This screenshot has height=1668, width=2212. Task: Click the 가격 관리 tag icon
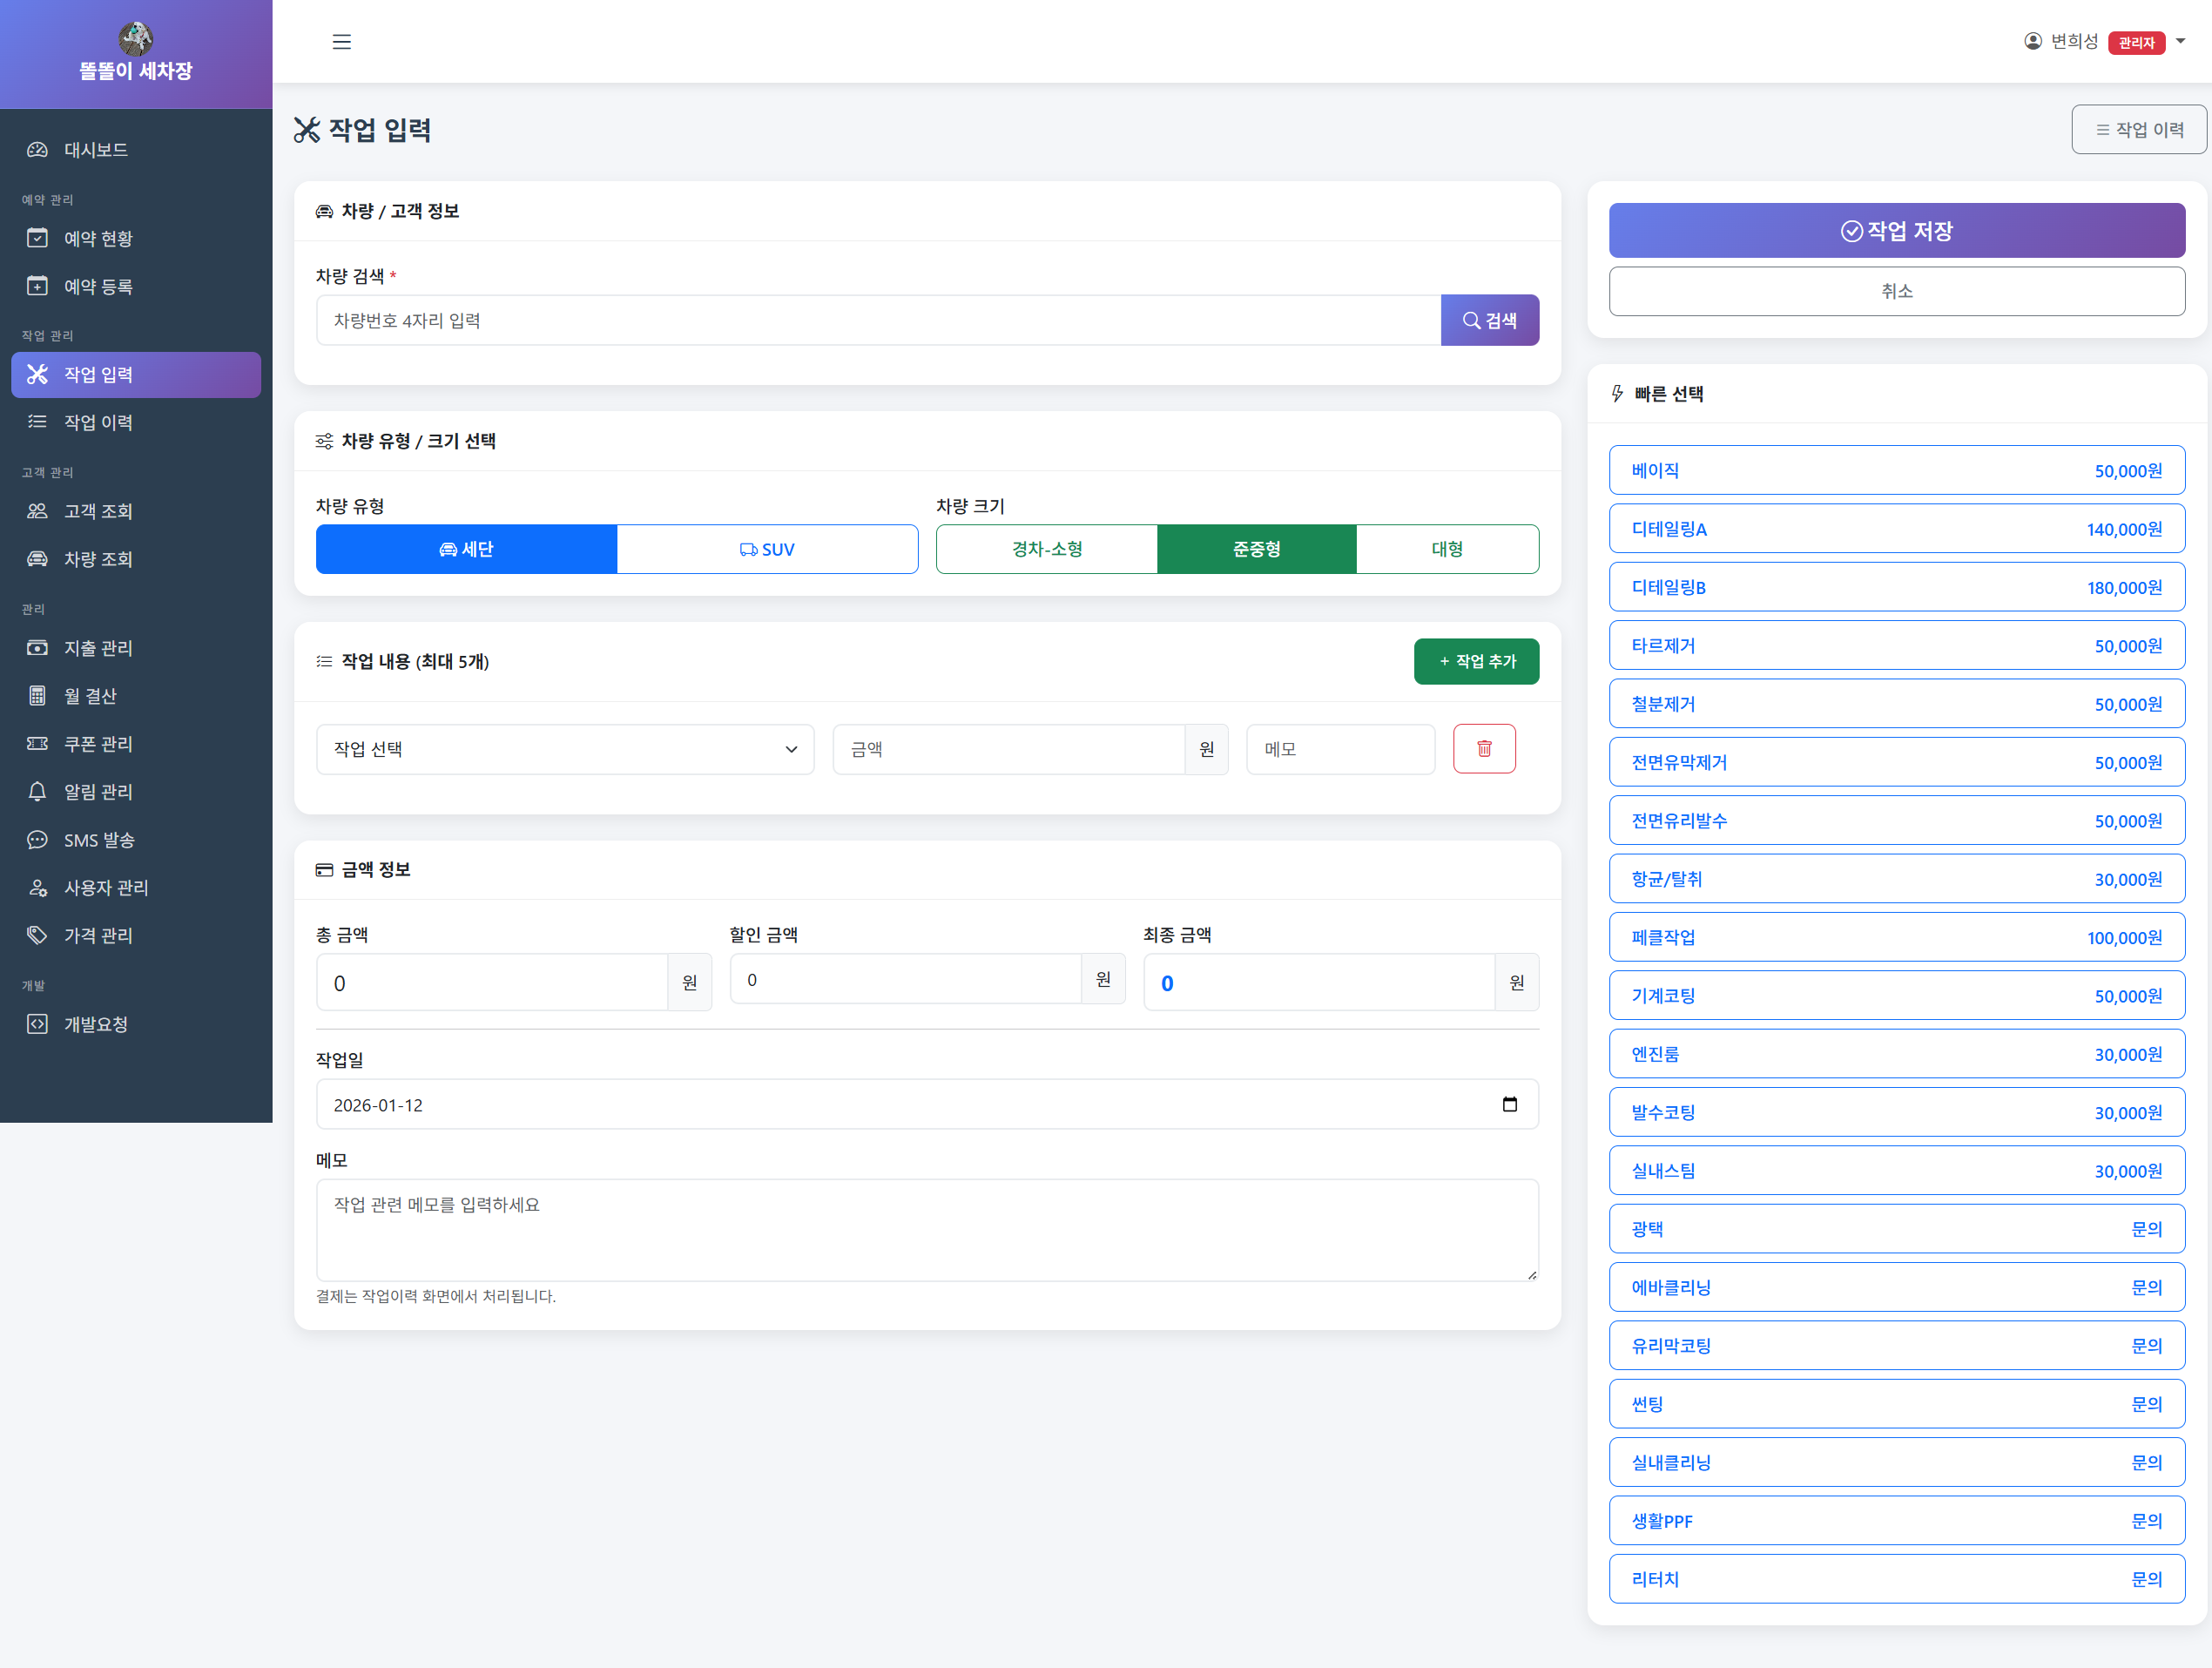tap(37, 935)
